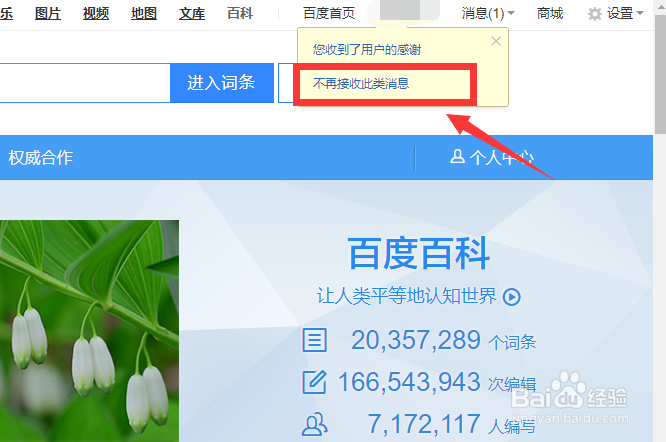Go to 商城 link
The width and height of the screenshot is (666, 442).
[x=550, y=14]
